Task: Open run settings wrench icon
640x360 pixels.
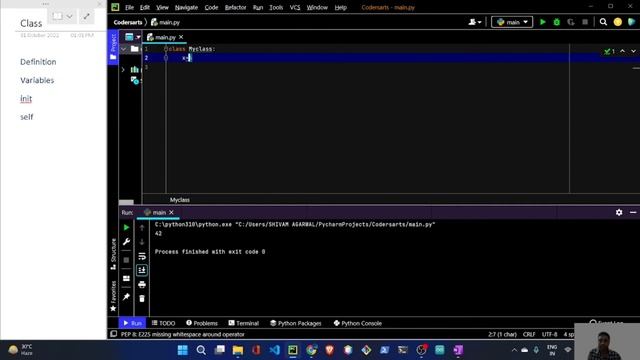Action: (126, 242)
